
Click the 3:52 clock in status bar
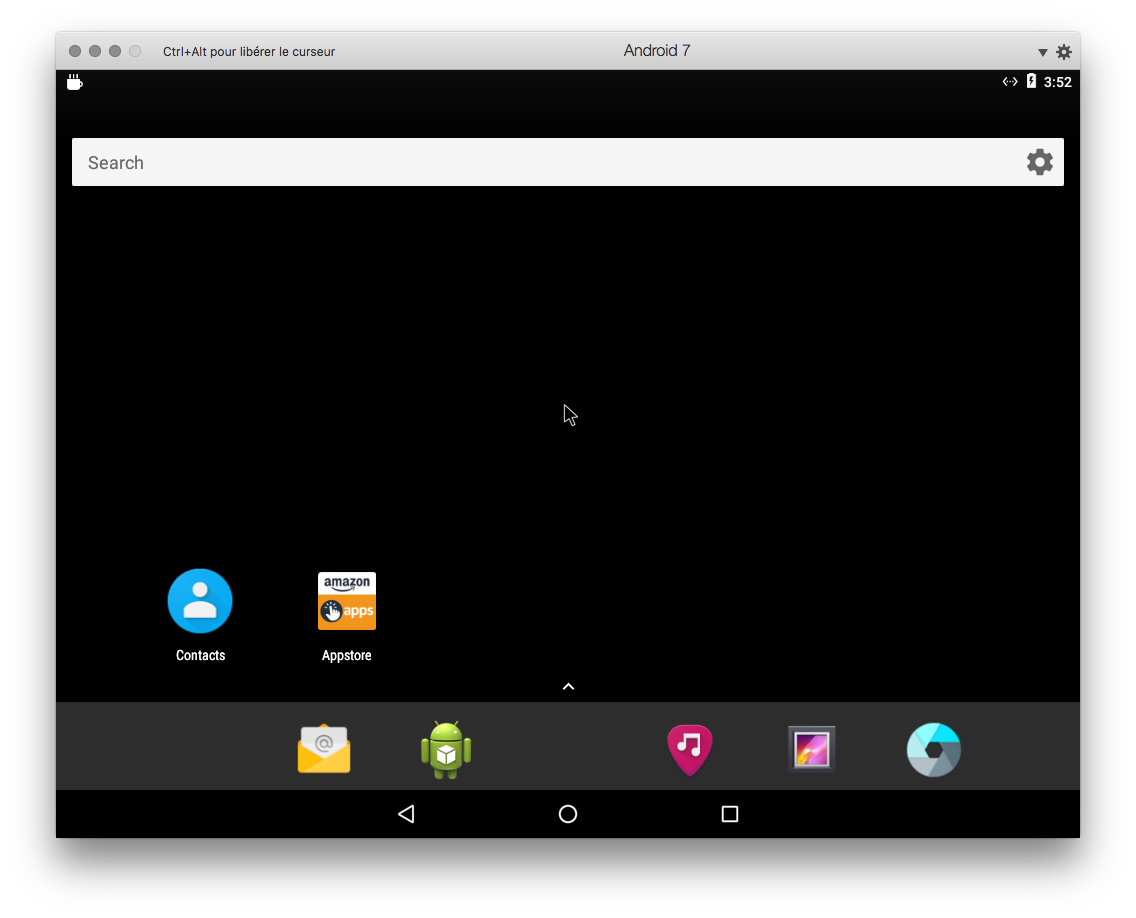click(1058, 82)
